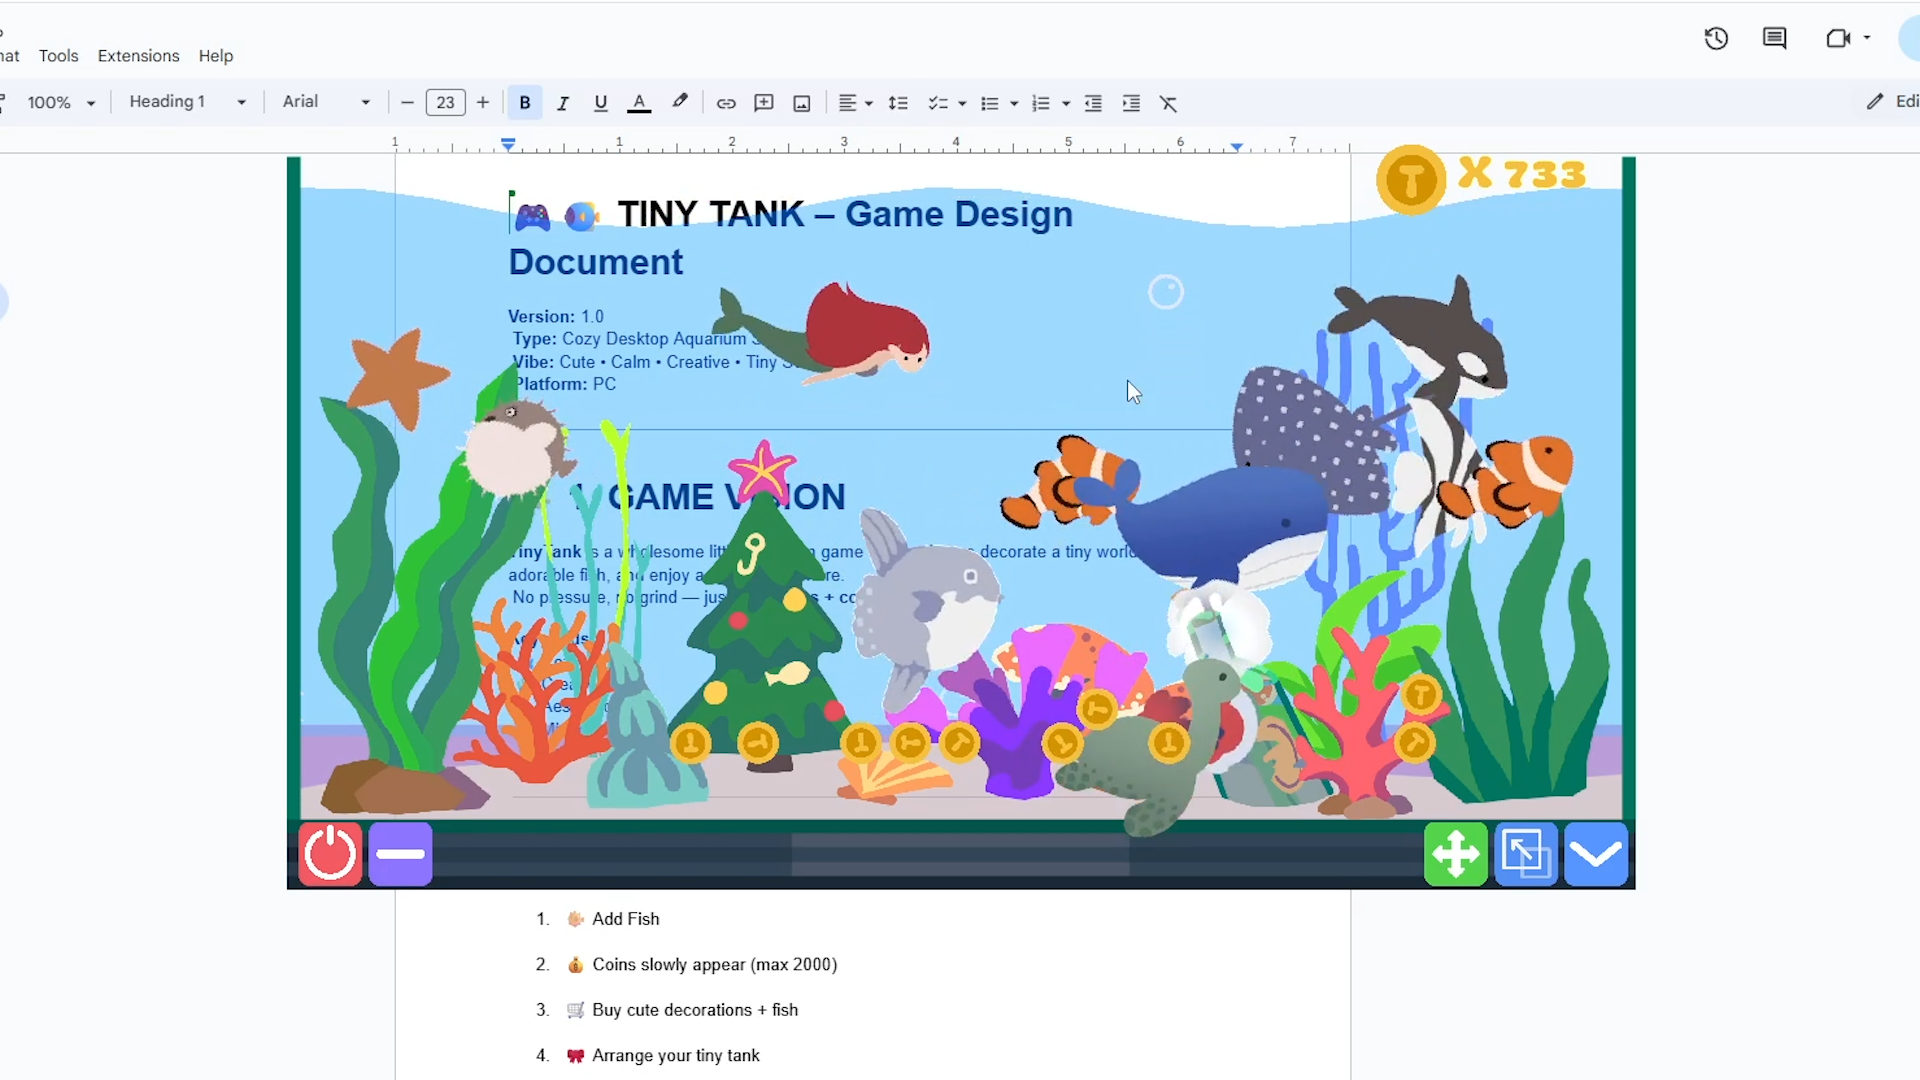Viewport: 1920px width, 1080px height.
Task: Open the Extensions menu
Action: (x=138, y=55)
